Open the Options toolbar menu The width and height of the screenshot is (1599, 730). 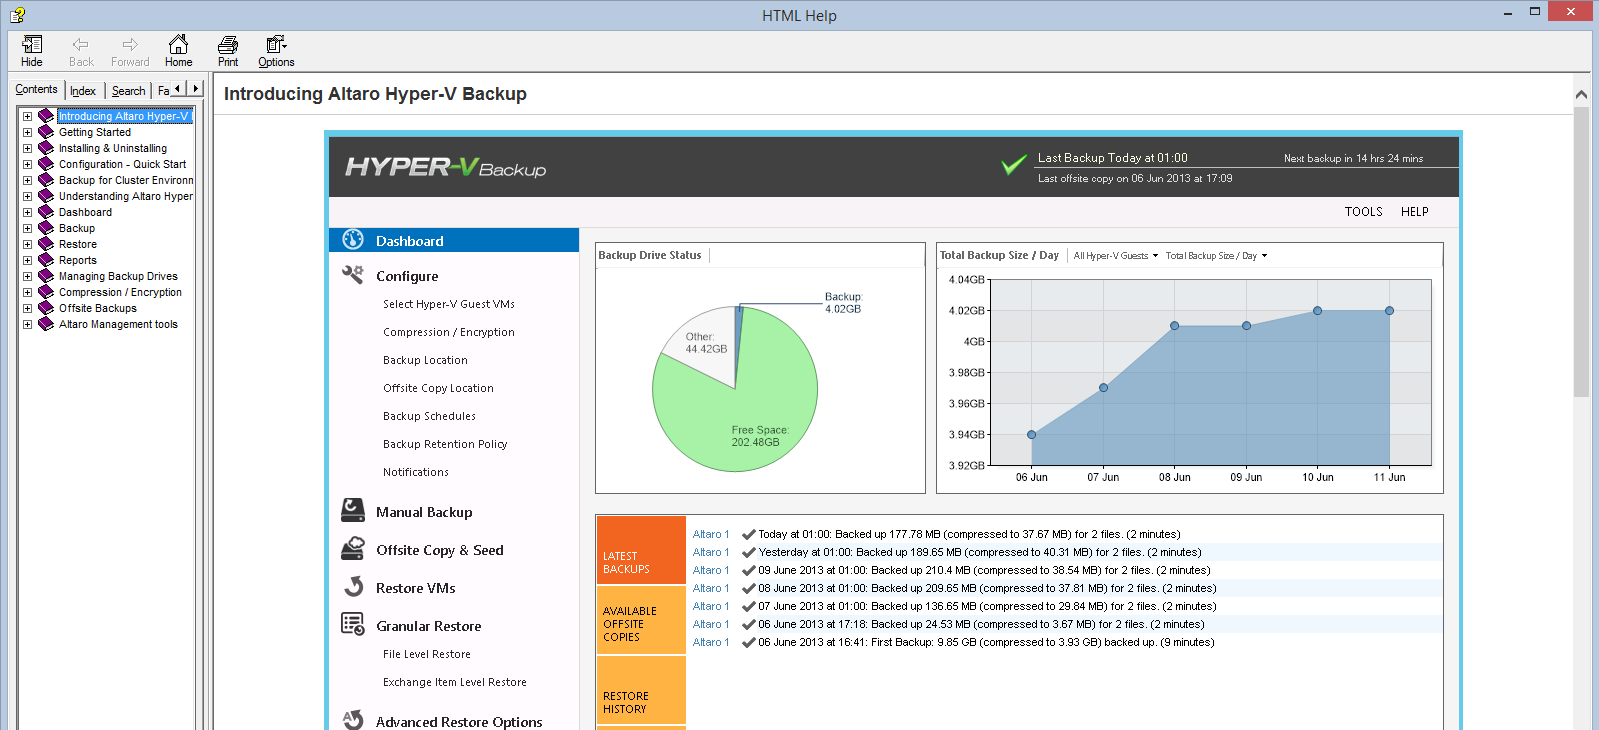pyautogui.click(x=276, y=51)
